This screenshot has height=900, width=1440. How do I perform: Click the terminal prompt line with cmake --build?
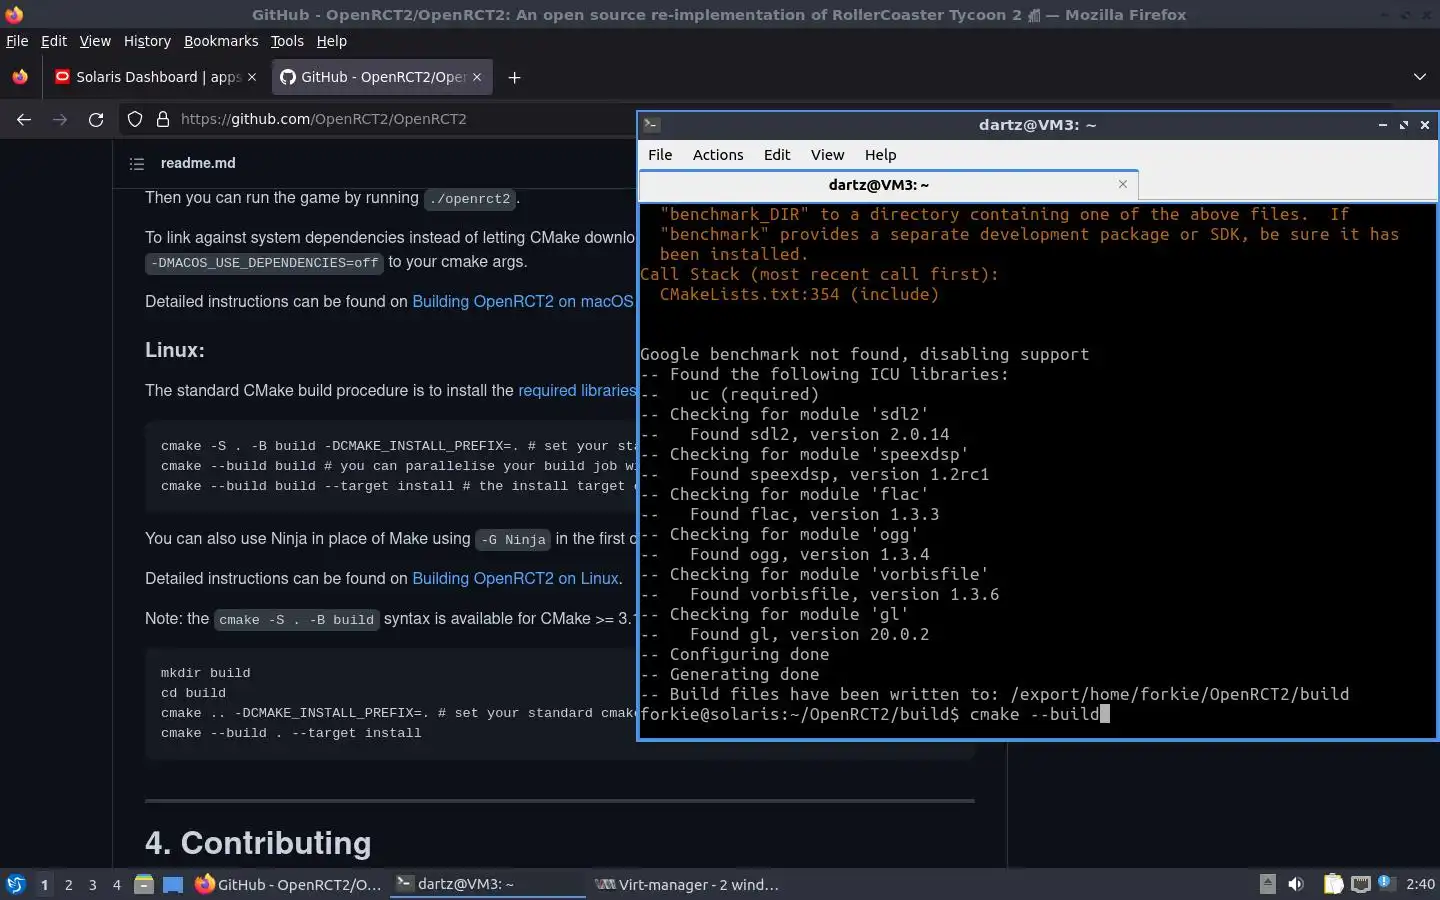(x=875, y=714)
